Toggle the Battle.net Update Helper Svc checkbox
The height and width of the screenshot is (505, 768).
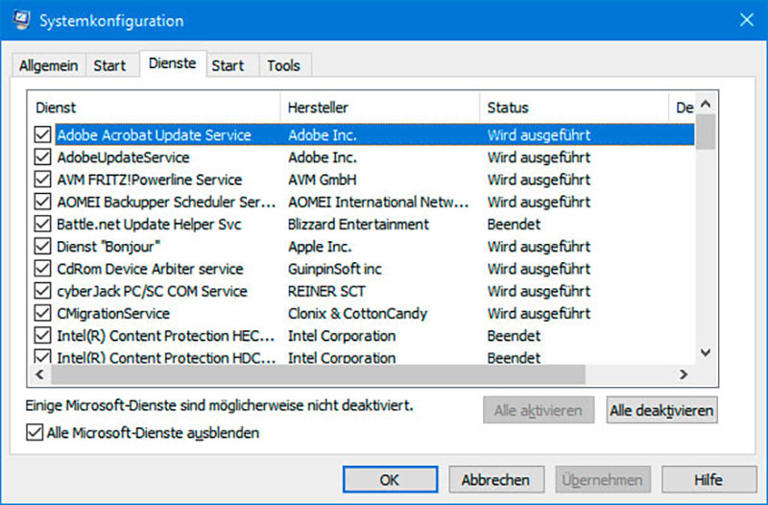pyautogui.click(x=42, y=224)
